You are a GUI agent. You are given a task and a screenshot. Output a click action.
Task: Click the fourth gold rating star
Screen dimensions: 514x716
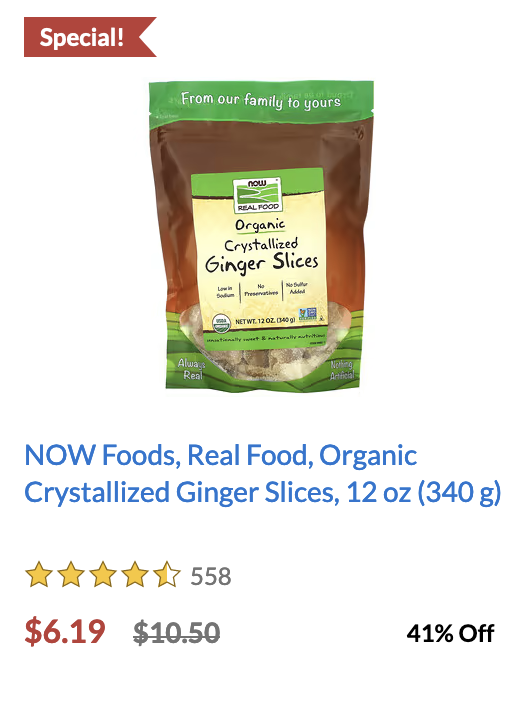pyautogui.click(x=135, y=574)
